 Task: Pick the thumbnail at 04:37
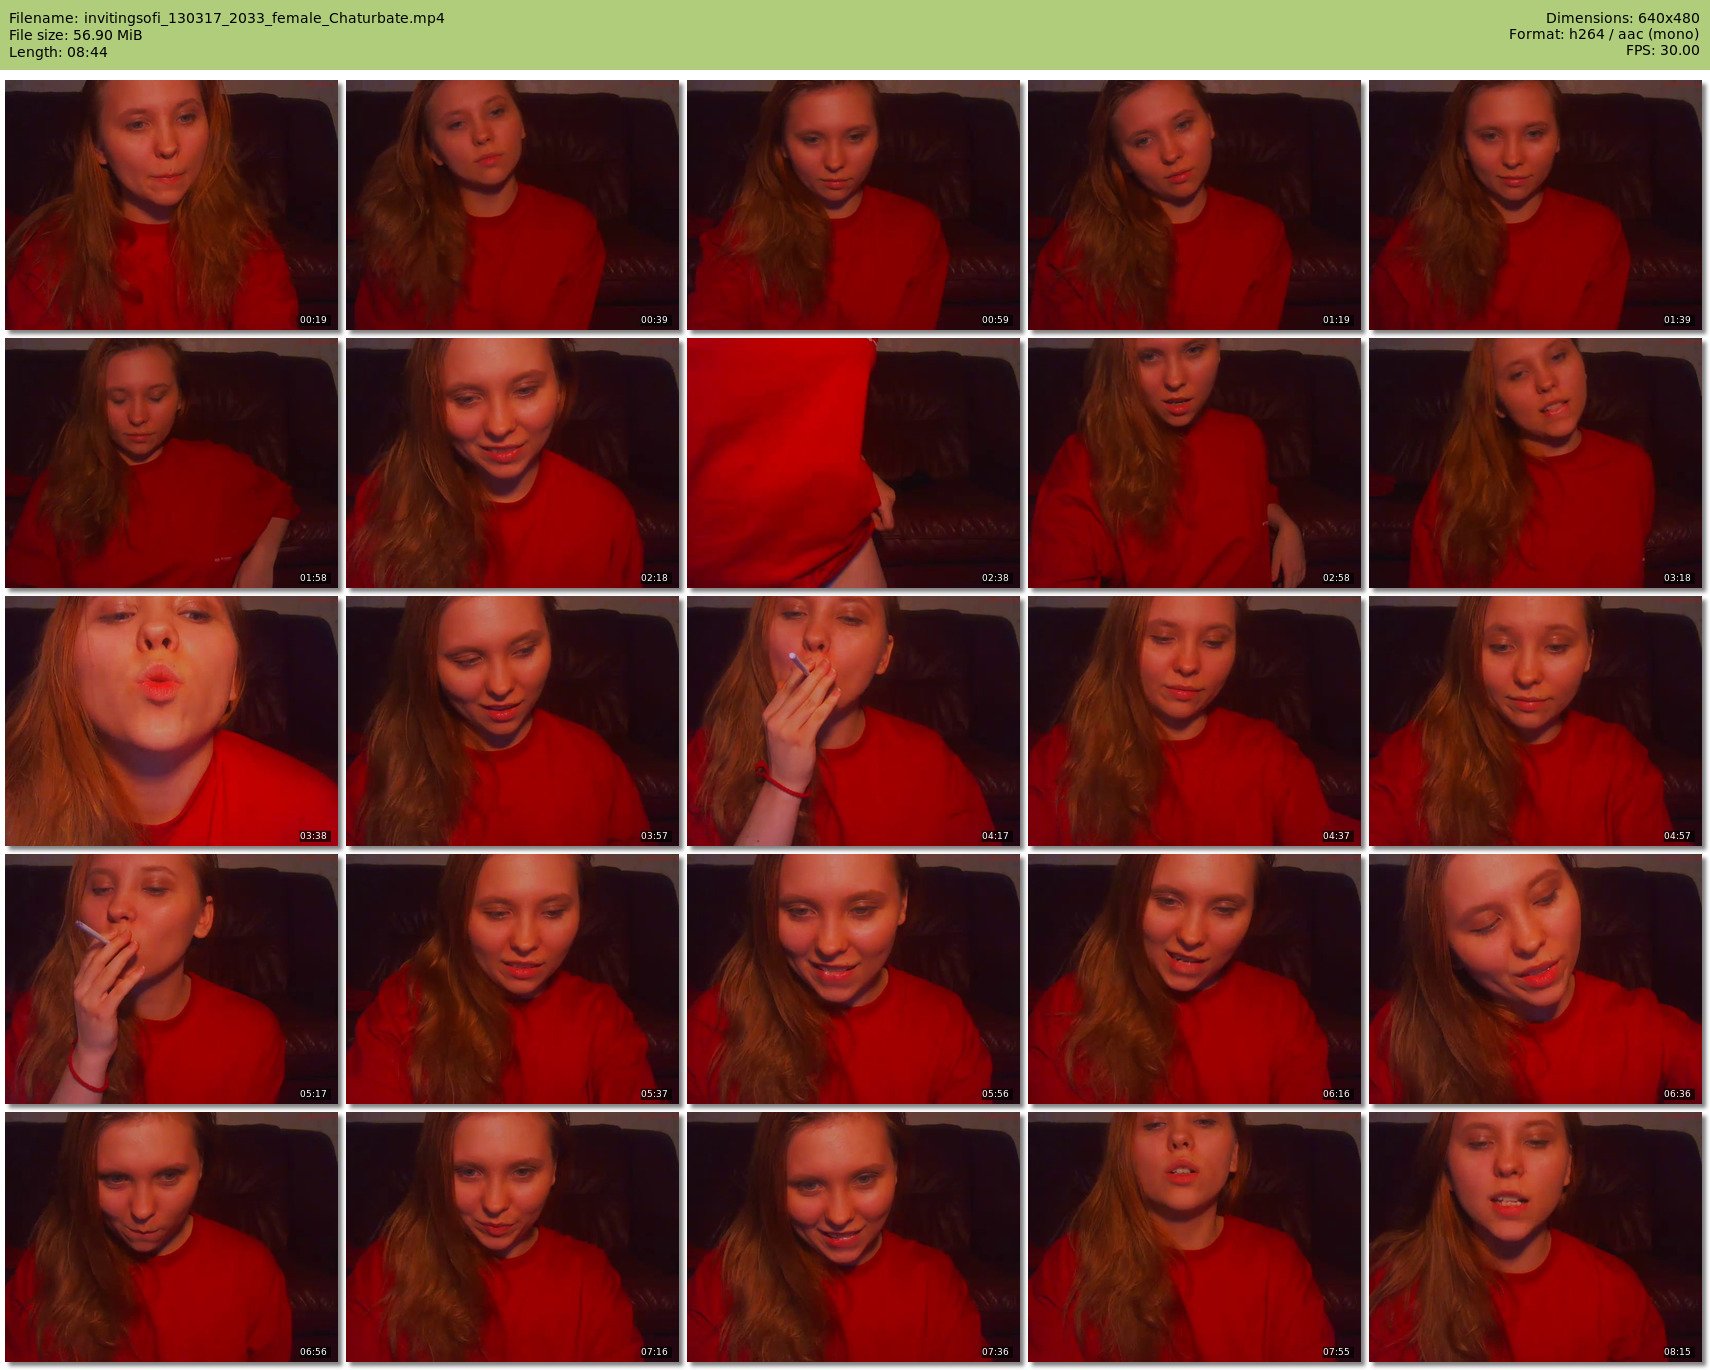(1194, 721)
